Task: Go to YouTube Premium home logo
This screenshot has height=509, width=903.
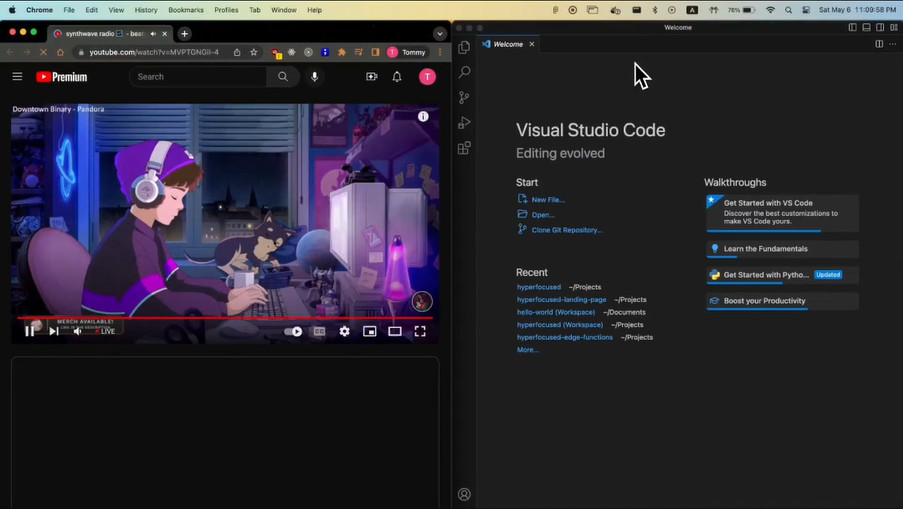Action: click(62, 77)
